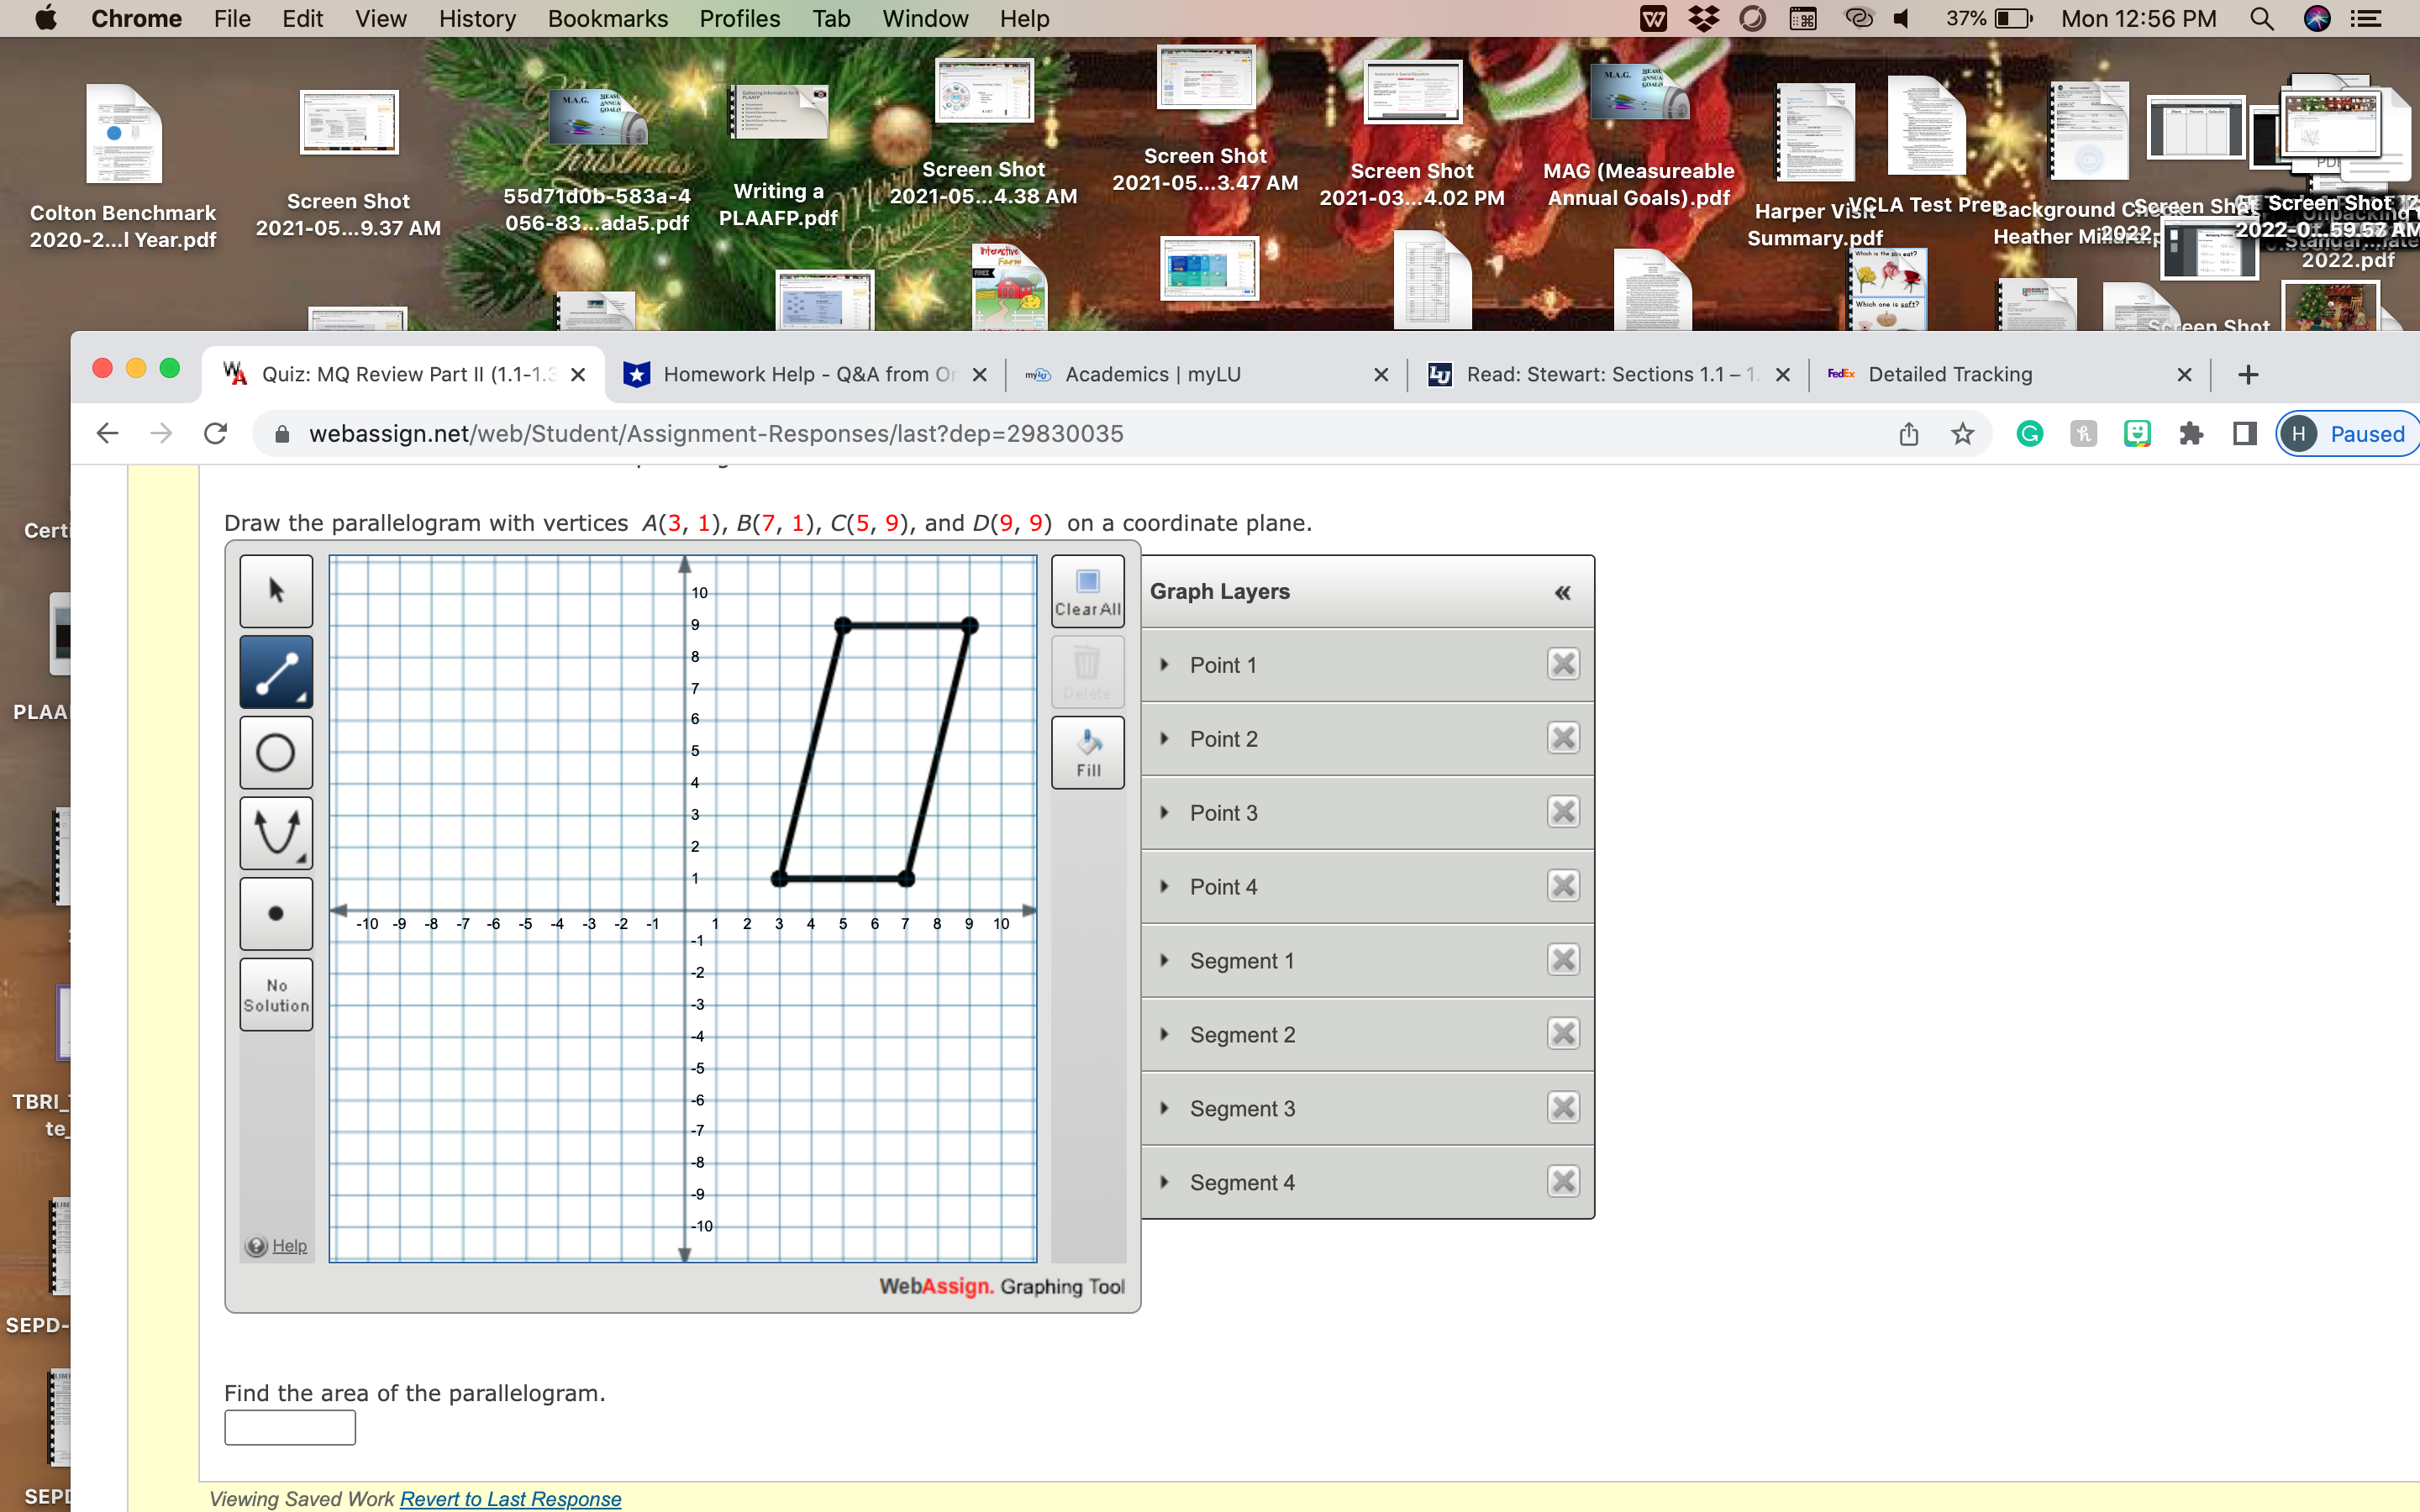Click the Fill paint bucket tool

click(x=1088, y=753)
